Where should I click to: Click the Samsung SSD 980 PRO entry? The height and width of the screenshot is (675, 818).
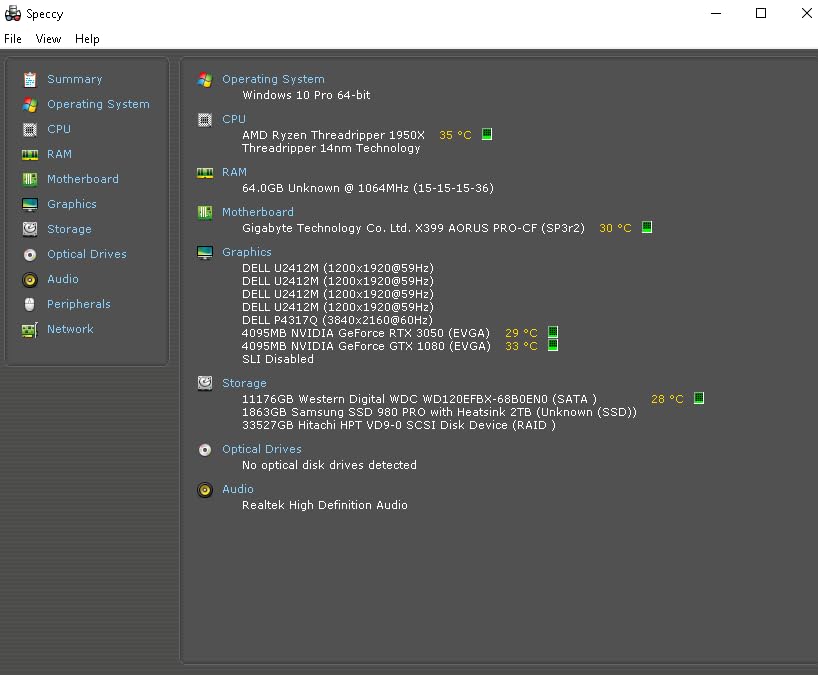point(439,412)
